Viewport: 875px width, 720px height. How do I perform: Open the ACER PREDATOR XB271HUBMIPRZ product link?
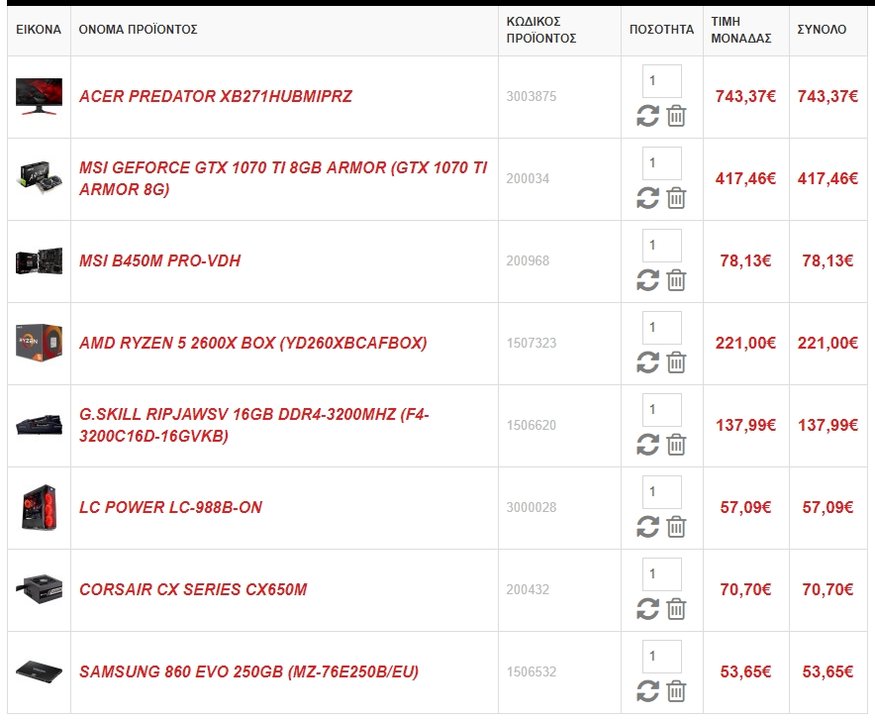(x=215, y=97)
